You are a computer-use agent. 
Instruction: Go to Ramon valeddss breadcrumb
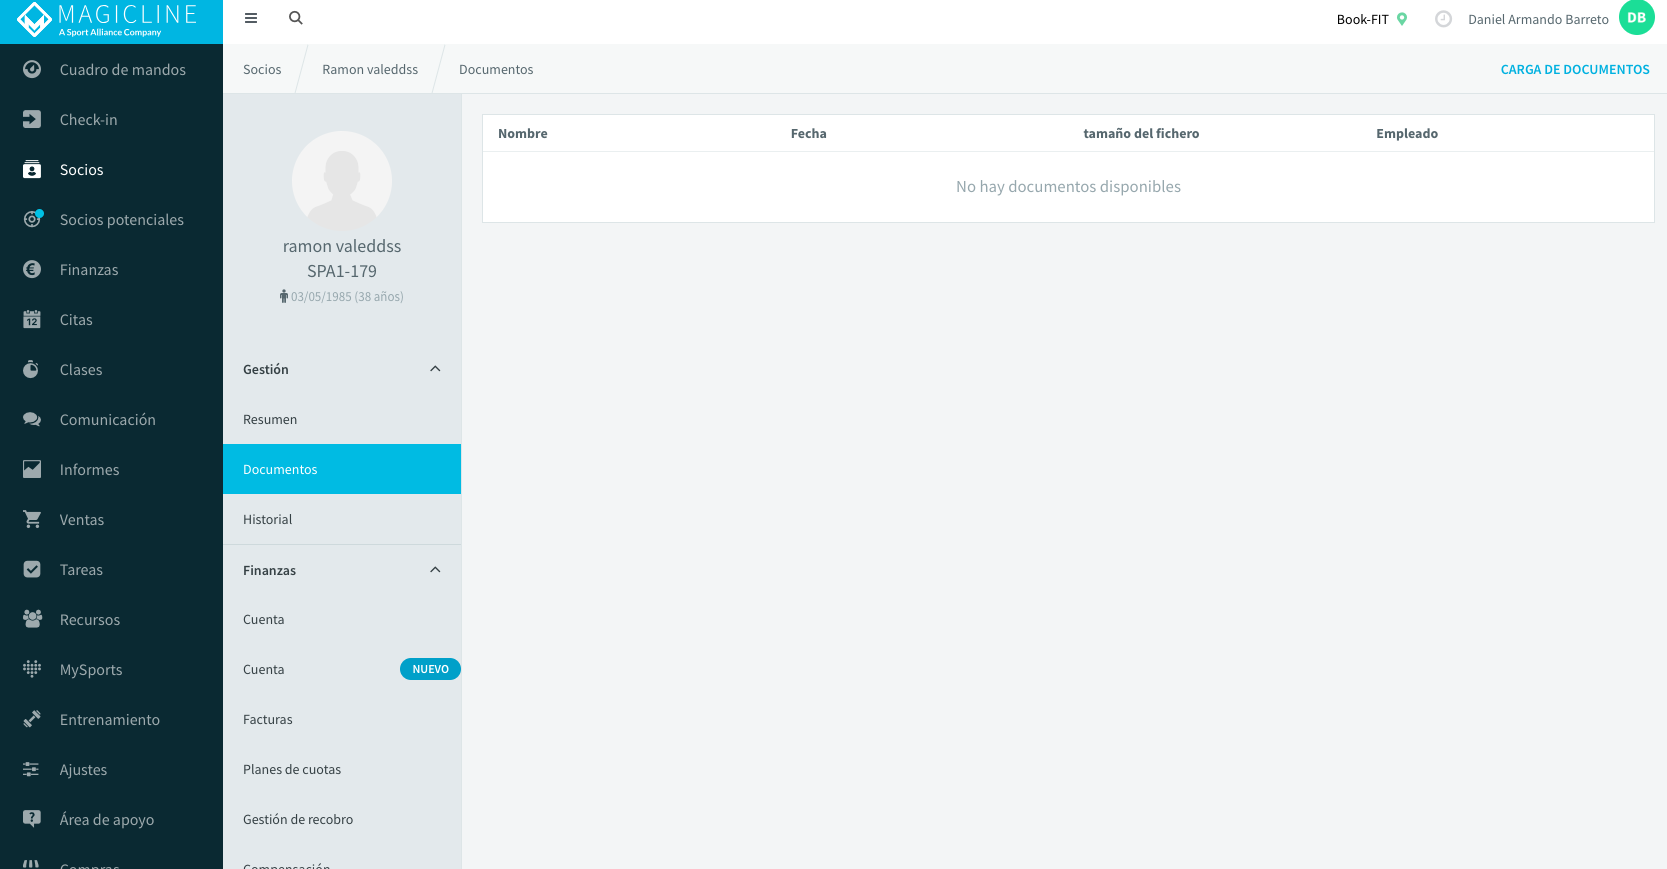click(x=370, y=69)
